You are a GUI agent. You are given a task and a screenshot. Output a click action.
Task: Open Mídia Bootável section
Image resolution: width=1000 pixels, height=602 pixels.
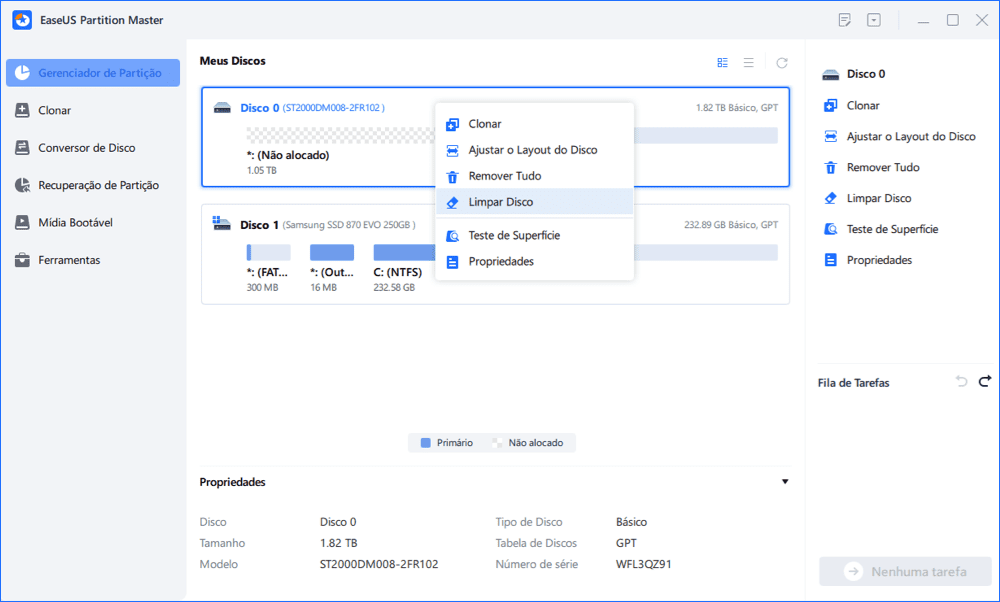(75, 223)
